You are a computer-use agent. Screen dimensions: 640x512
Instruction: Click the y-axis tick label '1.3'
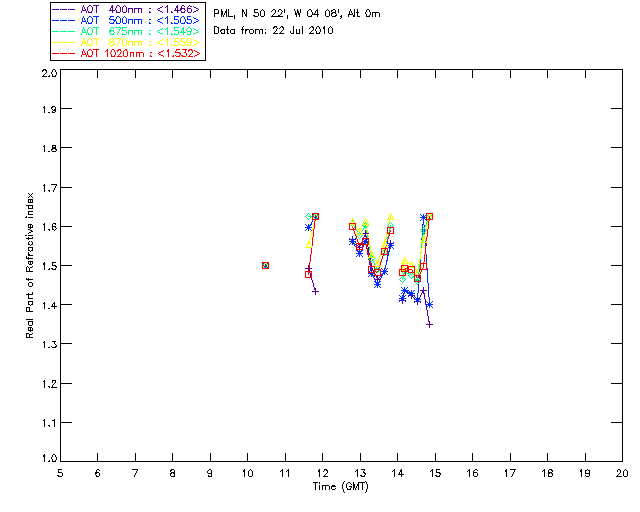coord(49,344)
